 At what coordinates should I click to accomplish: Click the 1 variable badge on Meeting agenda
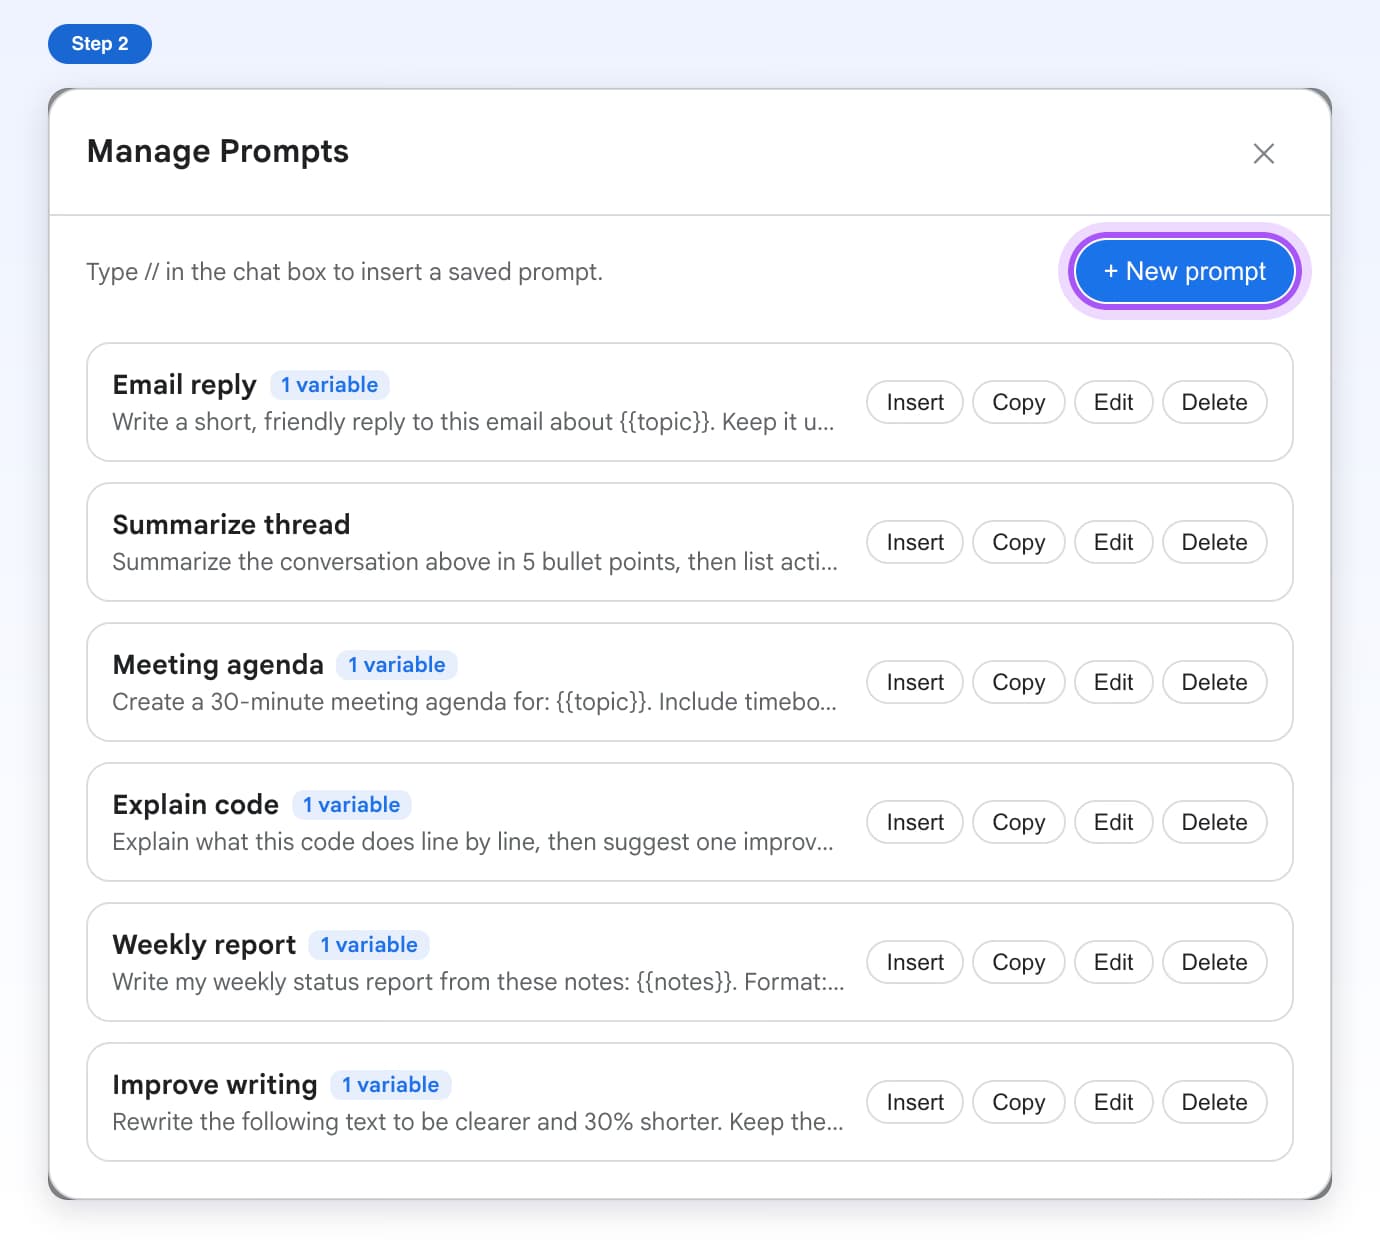click(397, 665)
